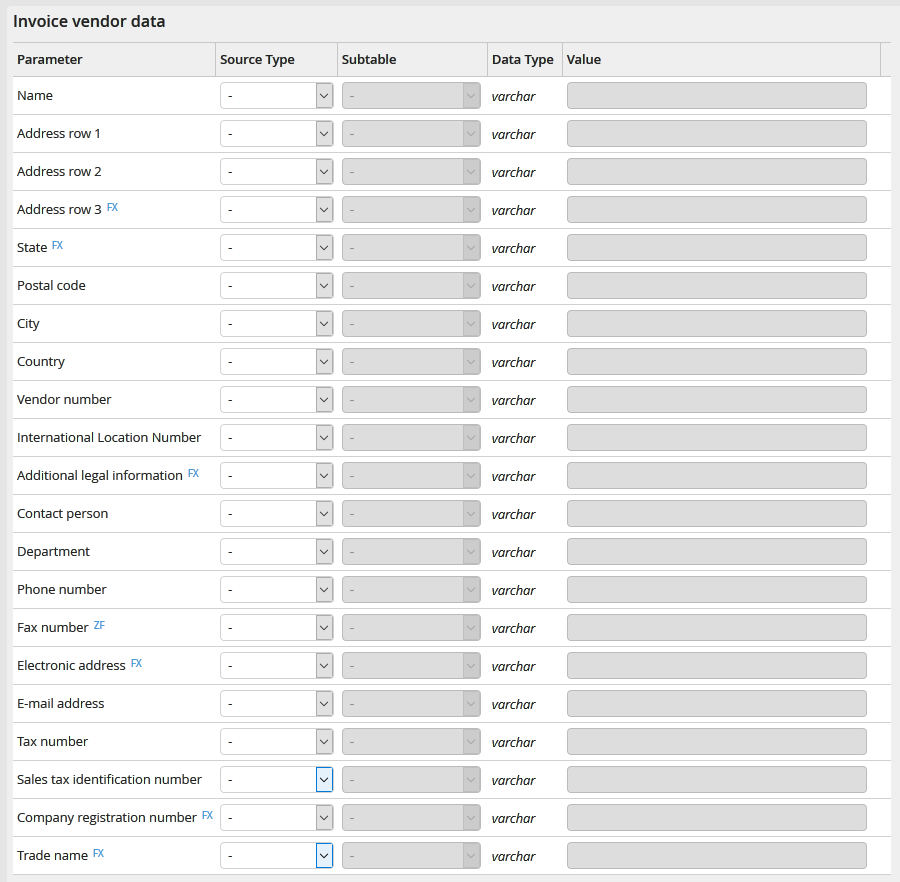Expand Source Type selector for State

tap(277, 248)
